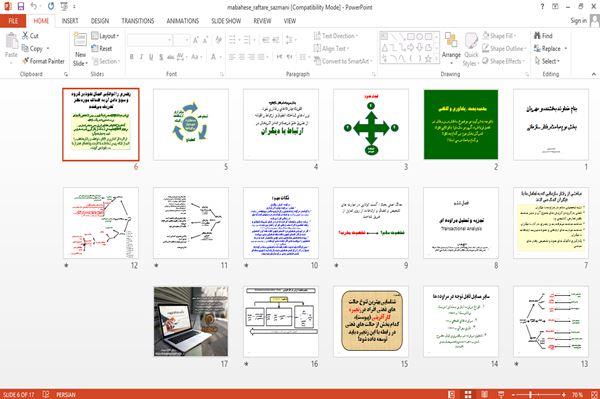The height and width of the screenshot is (399, 600).
Task: Start slideshow from beginning icon in Quick Access
Action: point(64,7)
